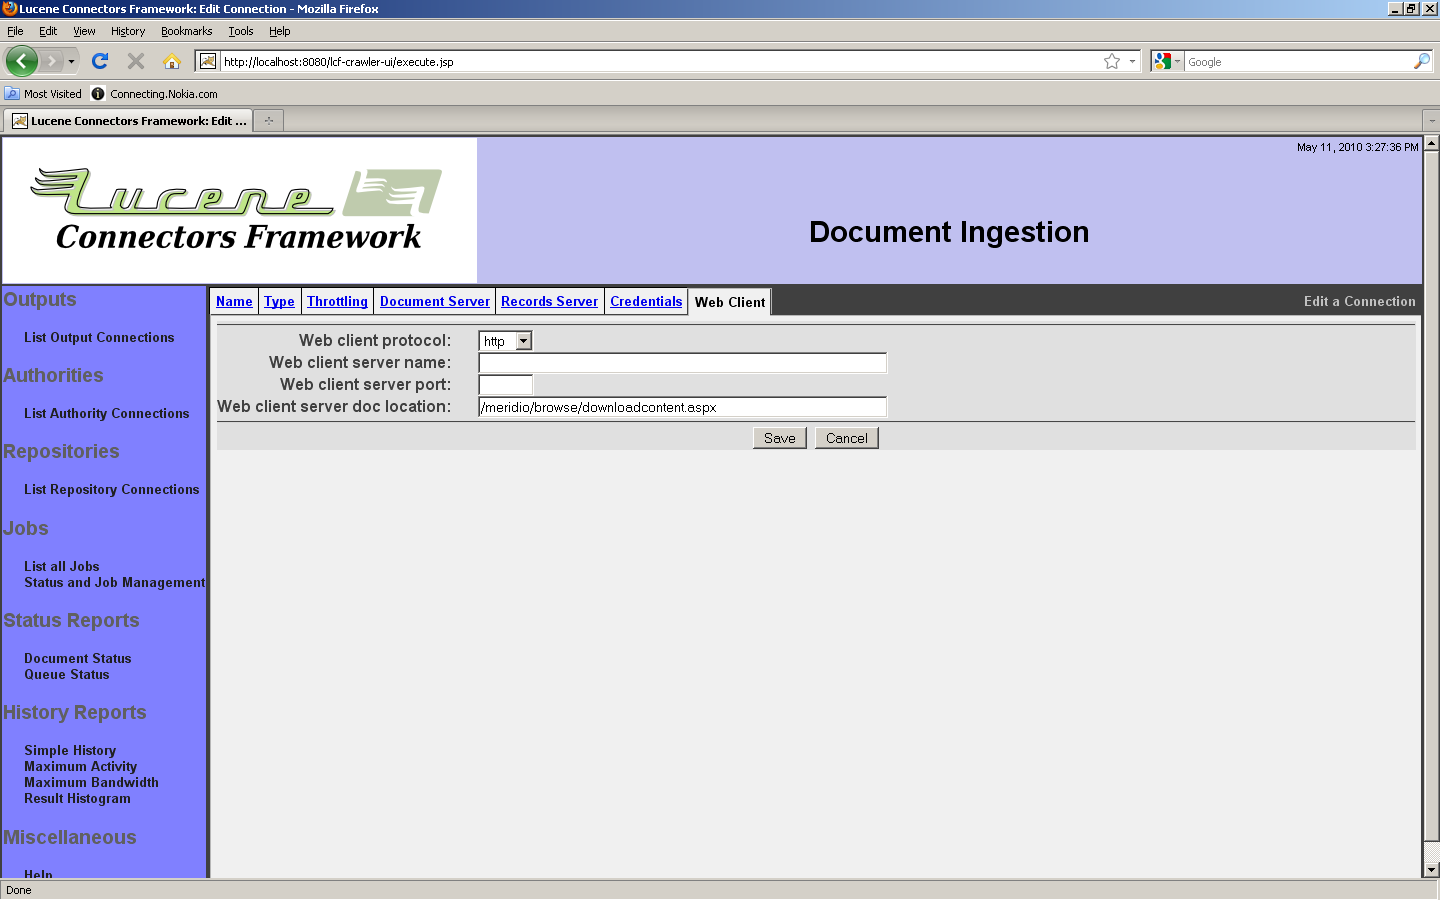
Task: Open the search engine selector dropdown
Action: click(1166, 61)
